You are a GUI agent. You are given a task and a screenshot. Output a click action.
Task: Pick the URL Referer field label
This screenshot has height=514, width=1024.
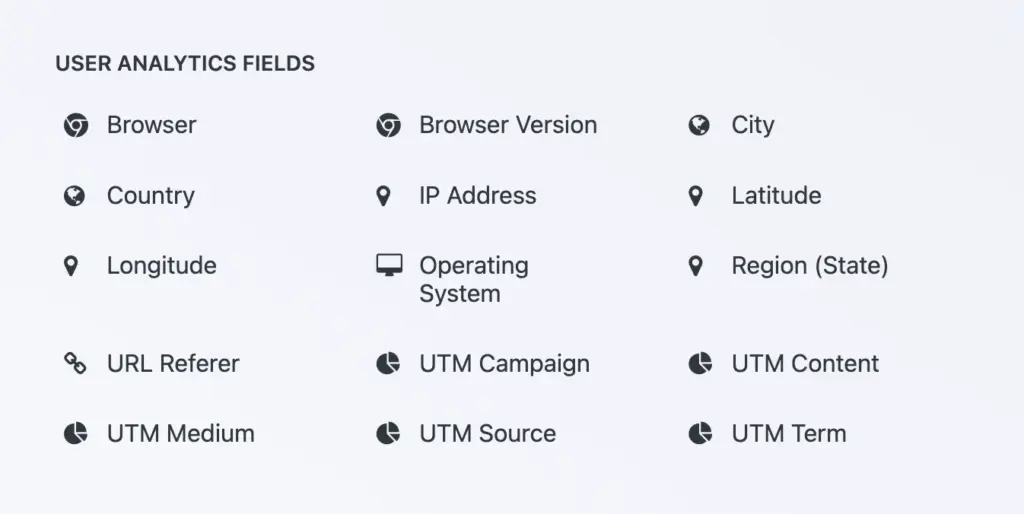173,364
